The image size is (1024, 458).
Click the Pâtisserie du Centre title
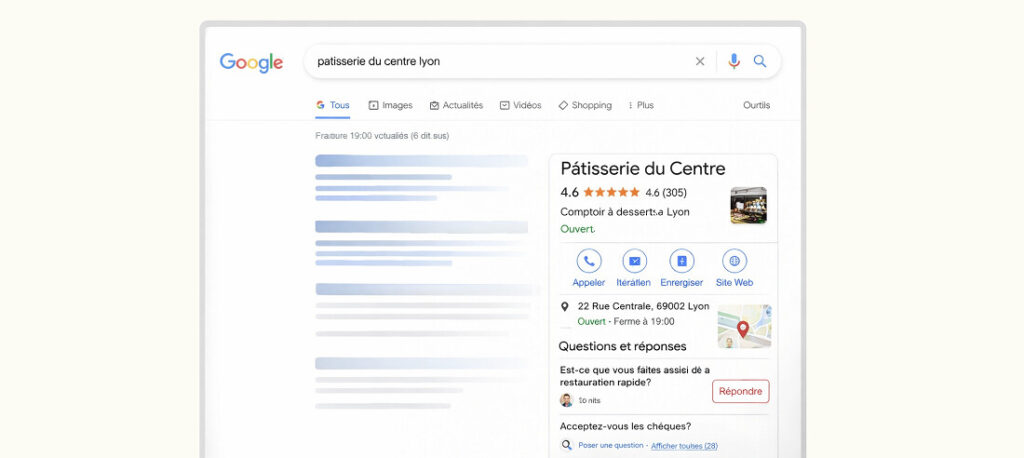pyautogui.click(x=643, y=169)
